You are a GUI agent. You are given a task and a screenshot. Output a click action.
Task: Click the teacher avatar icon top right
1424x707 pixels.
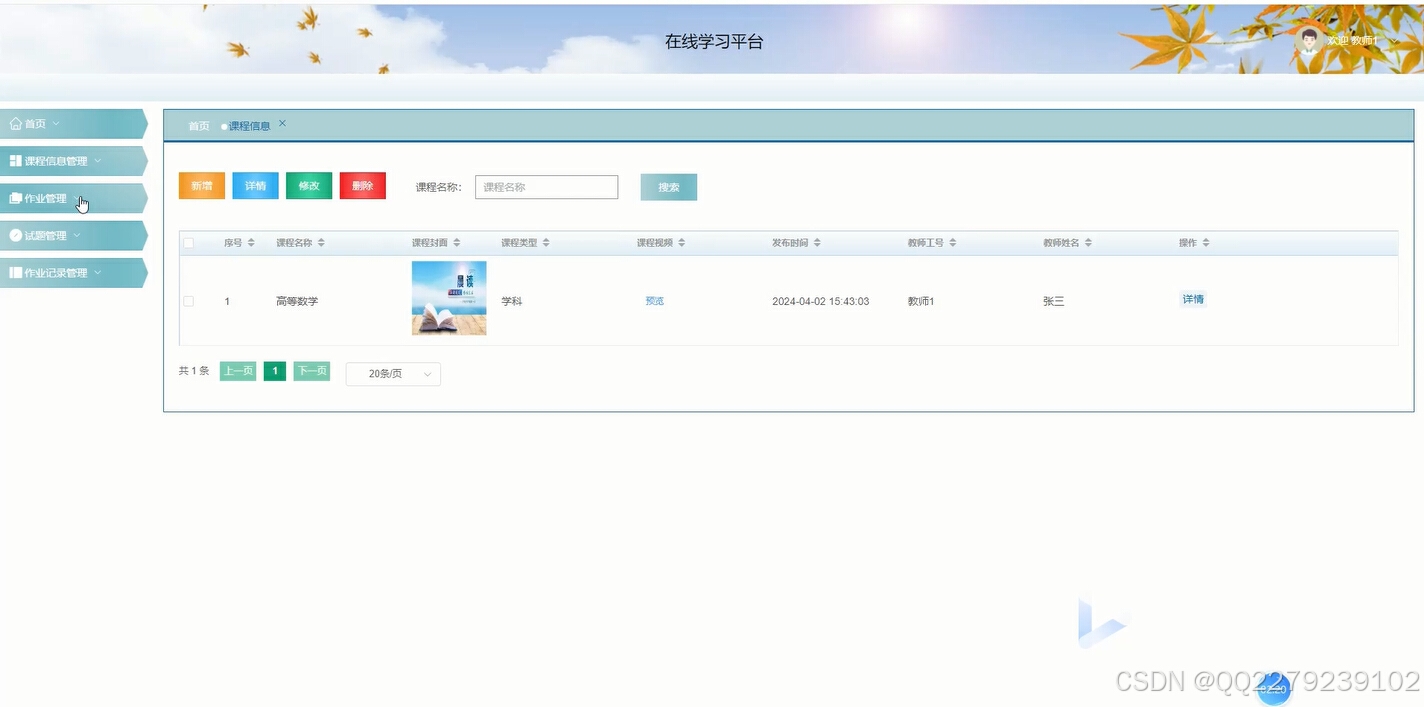(1308, 40)
